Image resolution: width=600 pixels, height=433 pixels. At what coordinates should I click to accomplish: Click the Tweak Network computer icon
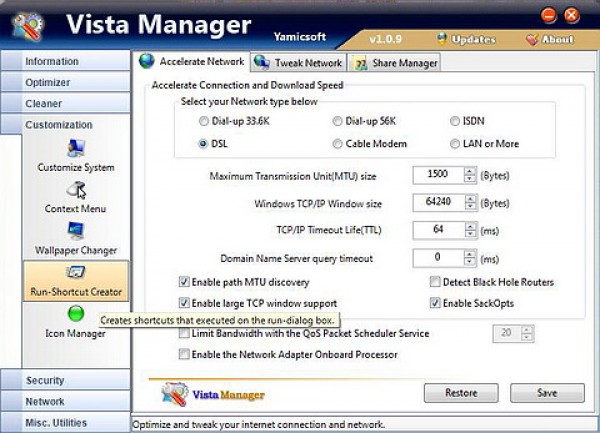(262, 62)
